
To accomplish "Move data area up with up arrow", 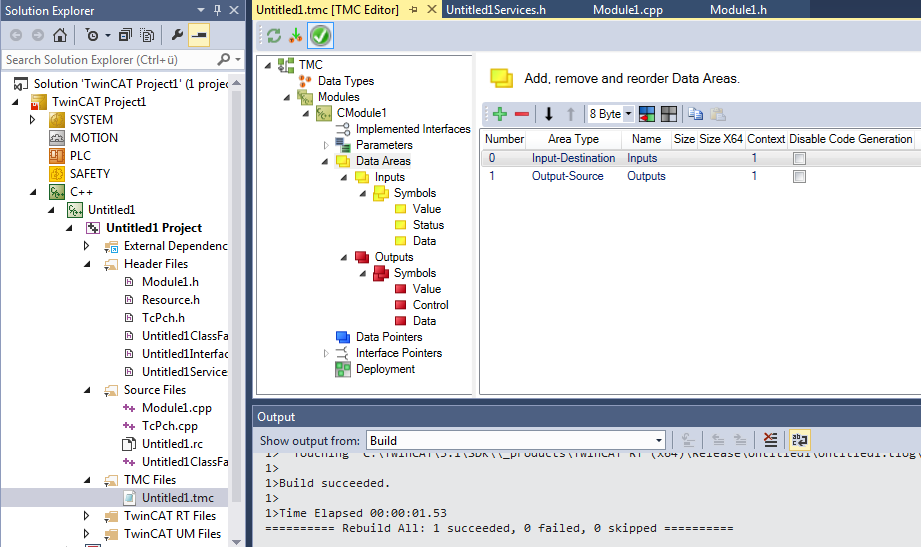I will pos(570,114).
